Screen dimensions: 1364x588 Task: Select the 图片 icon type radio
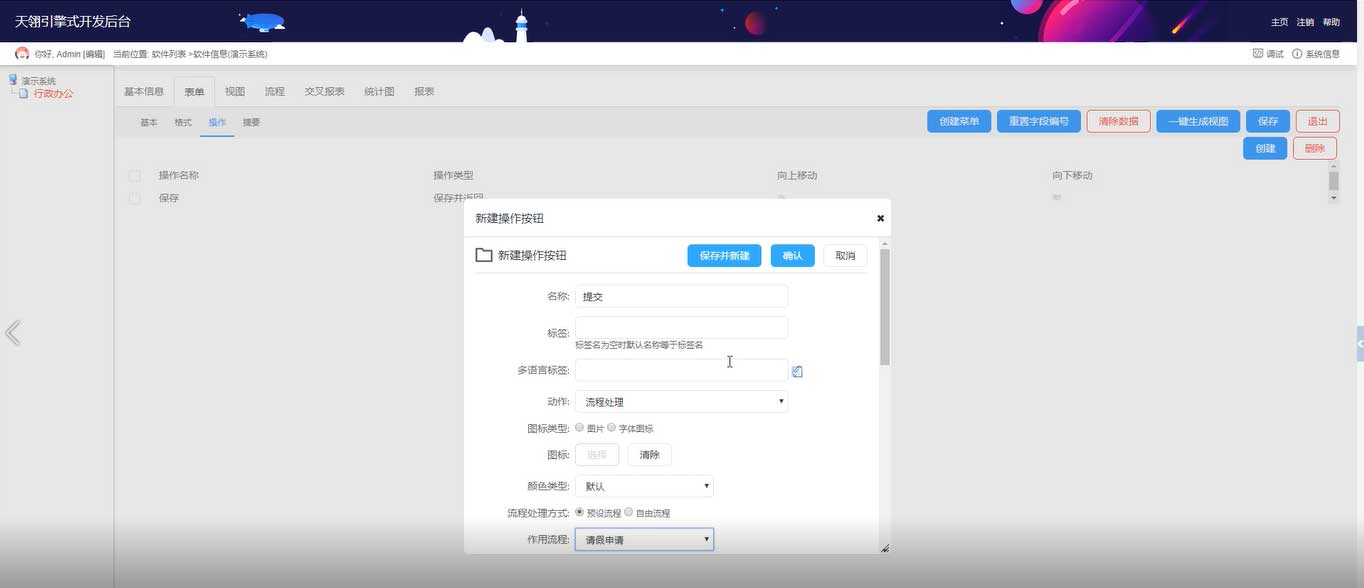click(580, 428)
